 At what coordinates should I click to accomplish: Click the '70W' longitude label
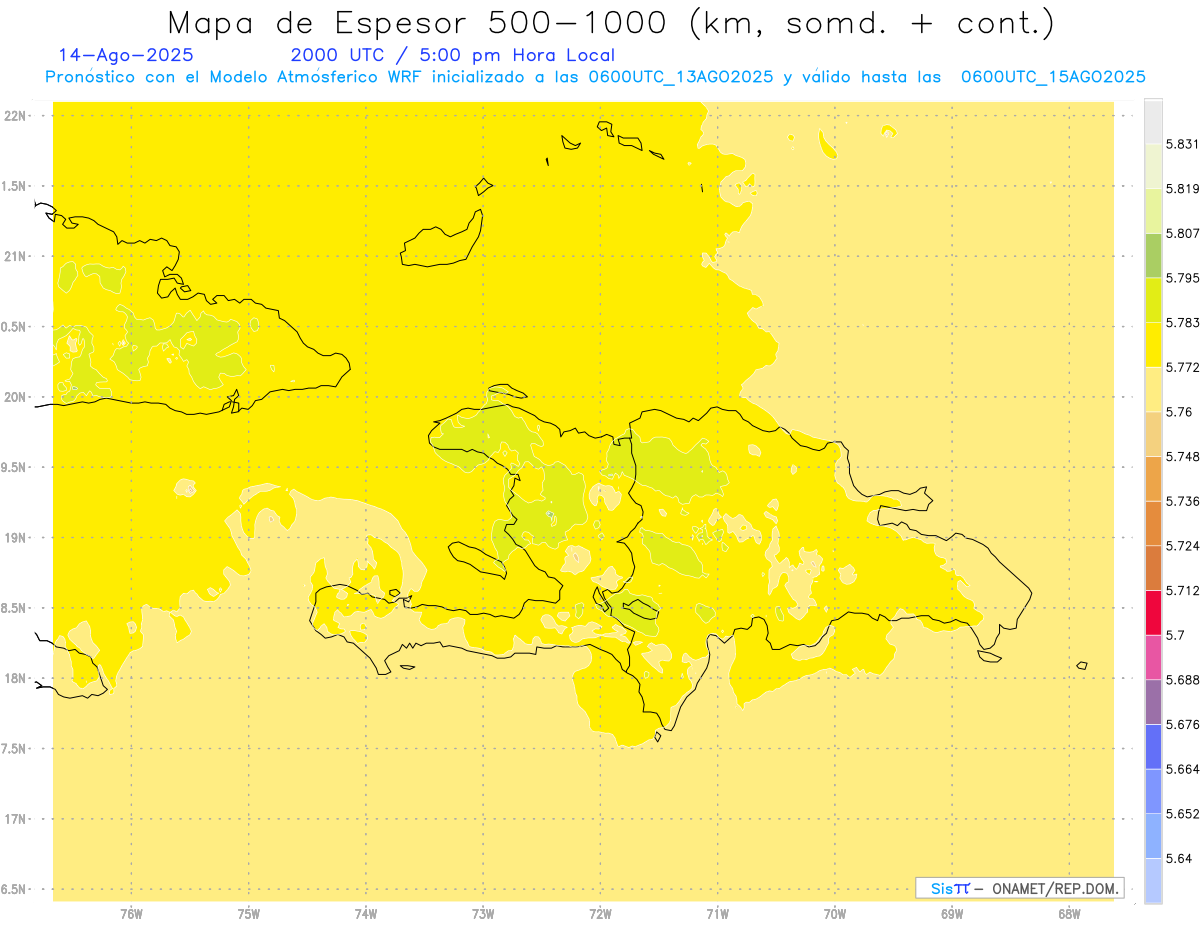point(835,914)
